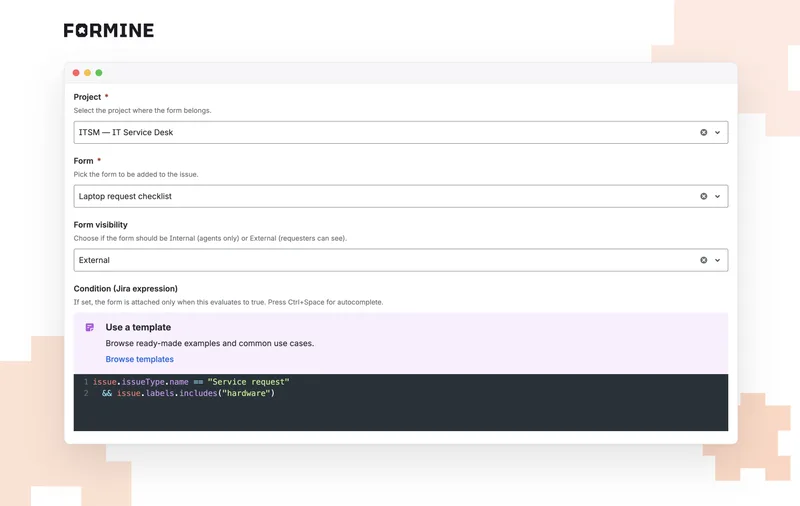Click the Browse templates link
This screenshot has height=506, width=800.
pos(139,359)
